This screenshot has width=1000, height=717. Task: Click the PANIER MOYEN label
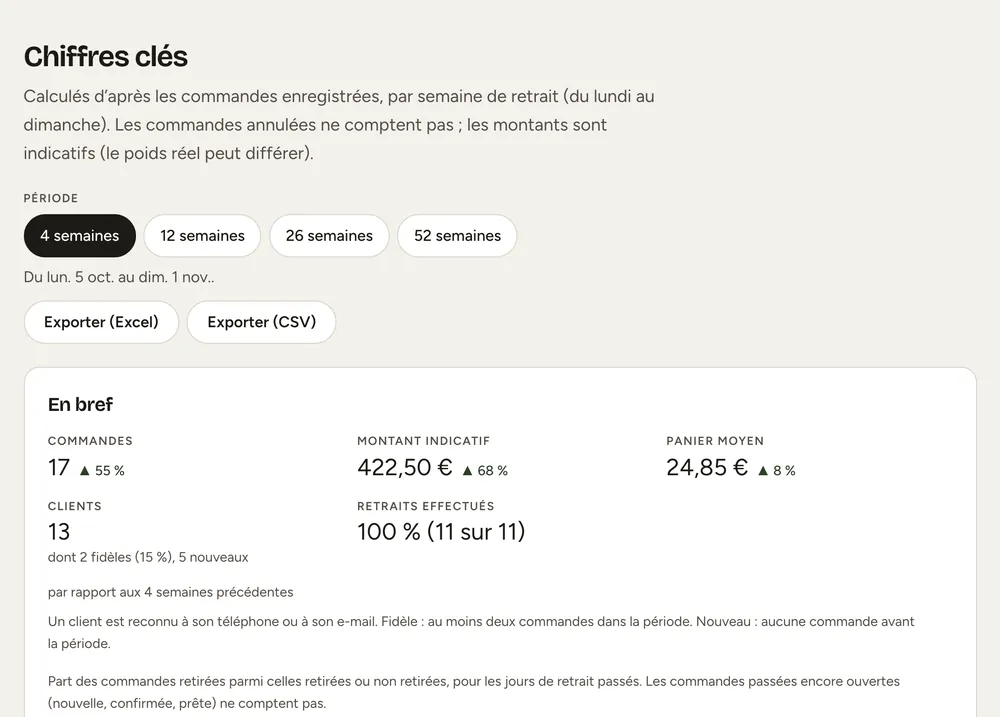[715, 441]
